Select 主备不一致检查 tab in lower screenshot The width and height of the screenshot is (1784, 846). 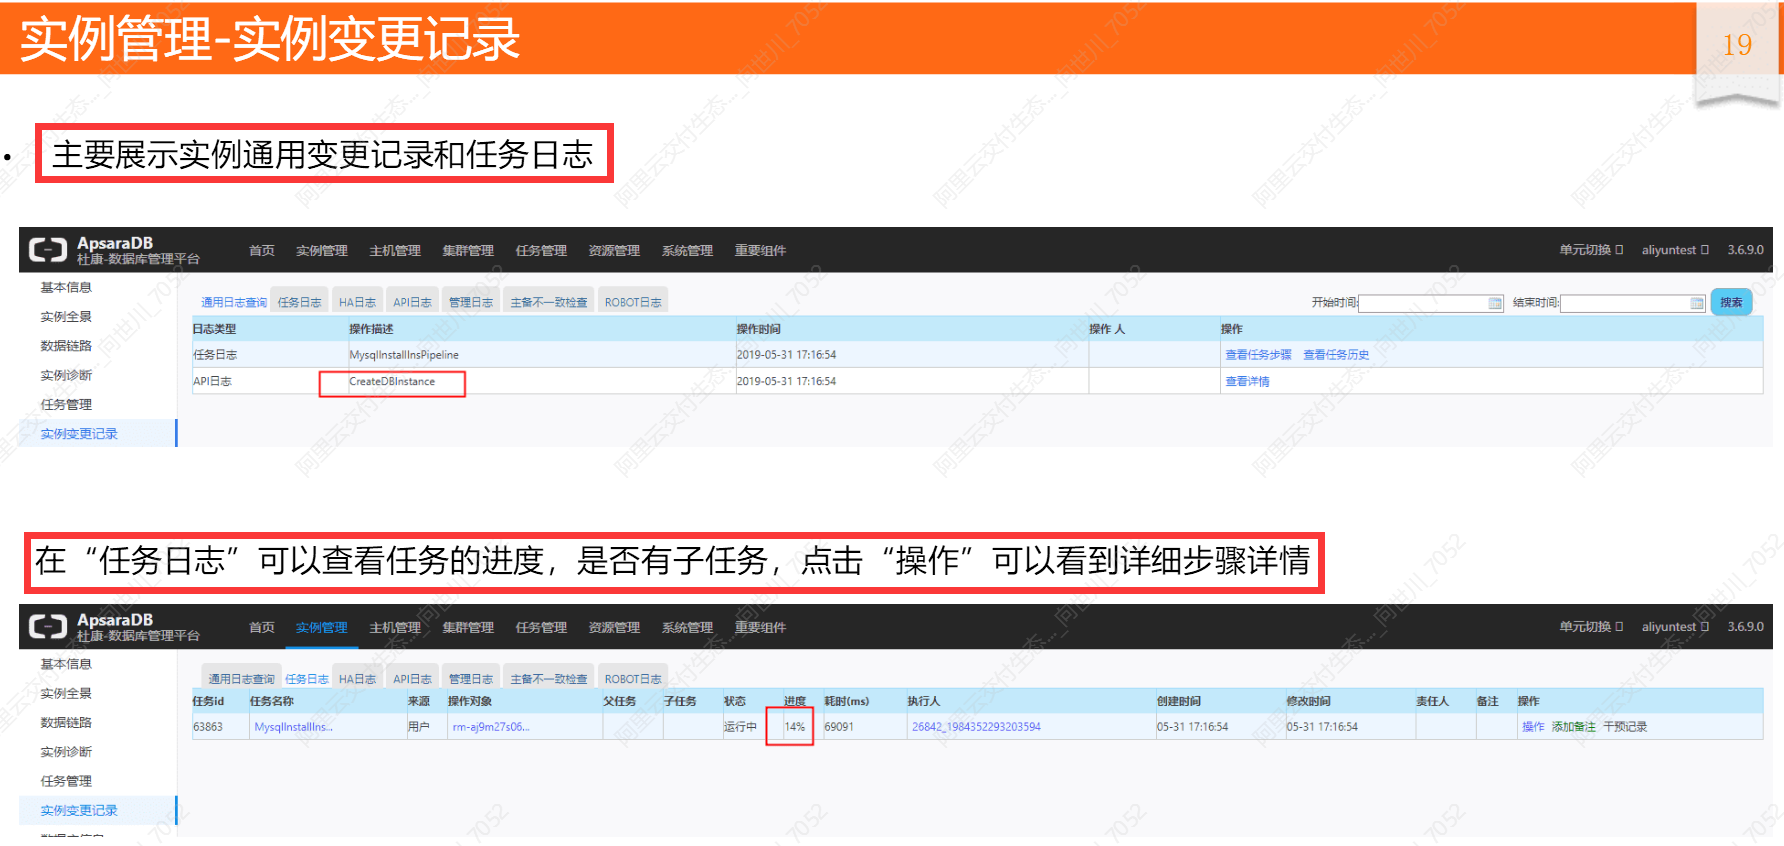pyautogui.click(x=549, y=679)
